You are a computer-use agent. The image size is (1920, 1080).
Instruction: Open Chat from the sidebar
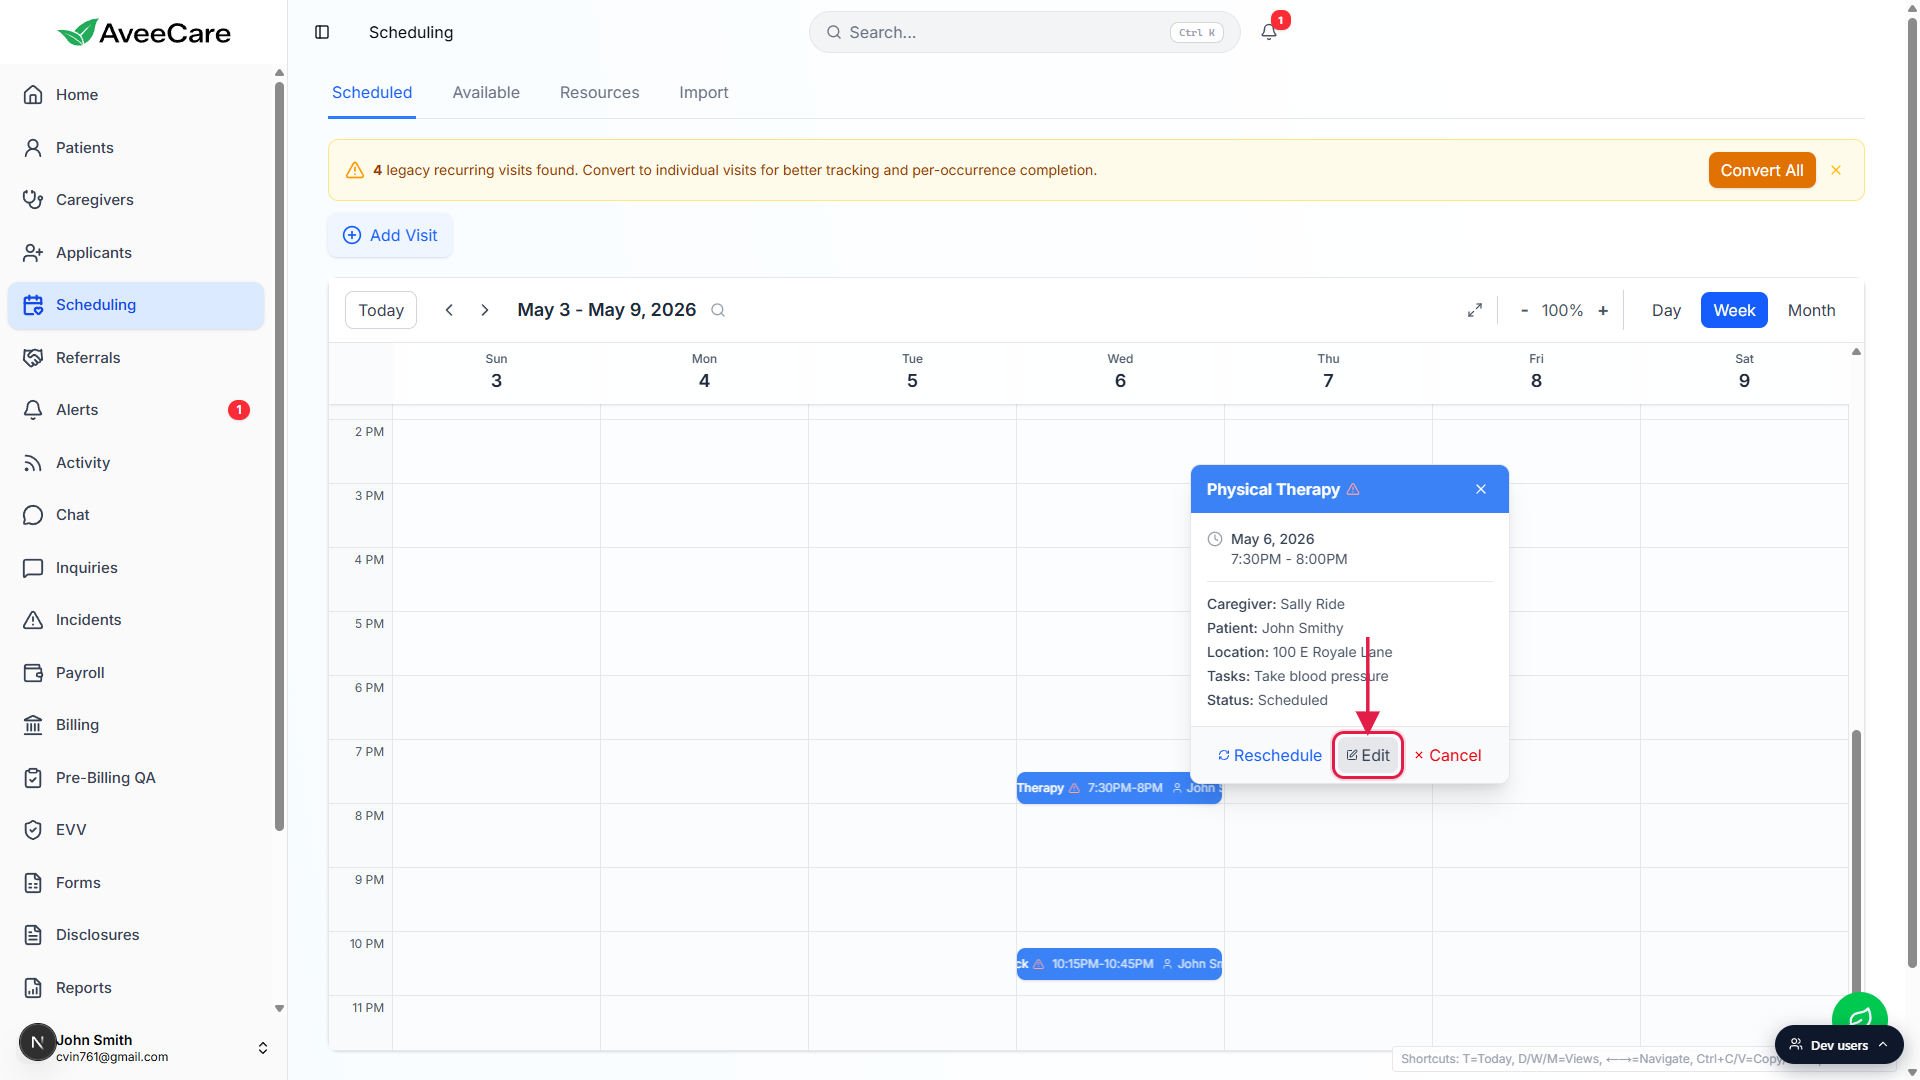136,515
